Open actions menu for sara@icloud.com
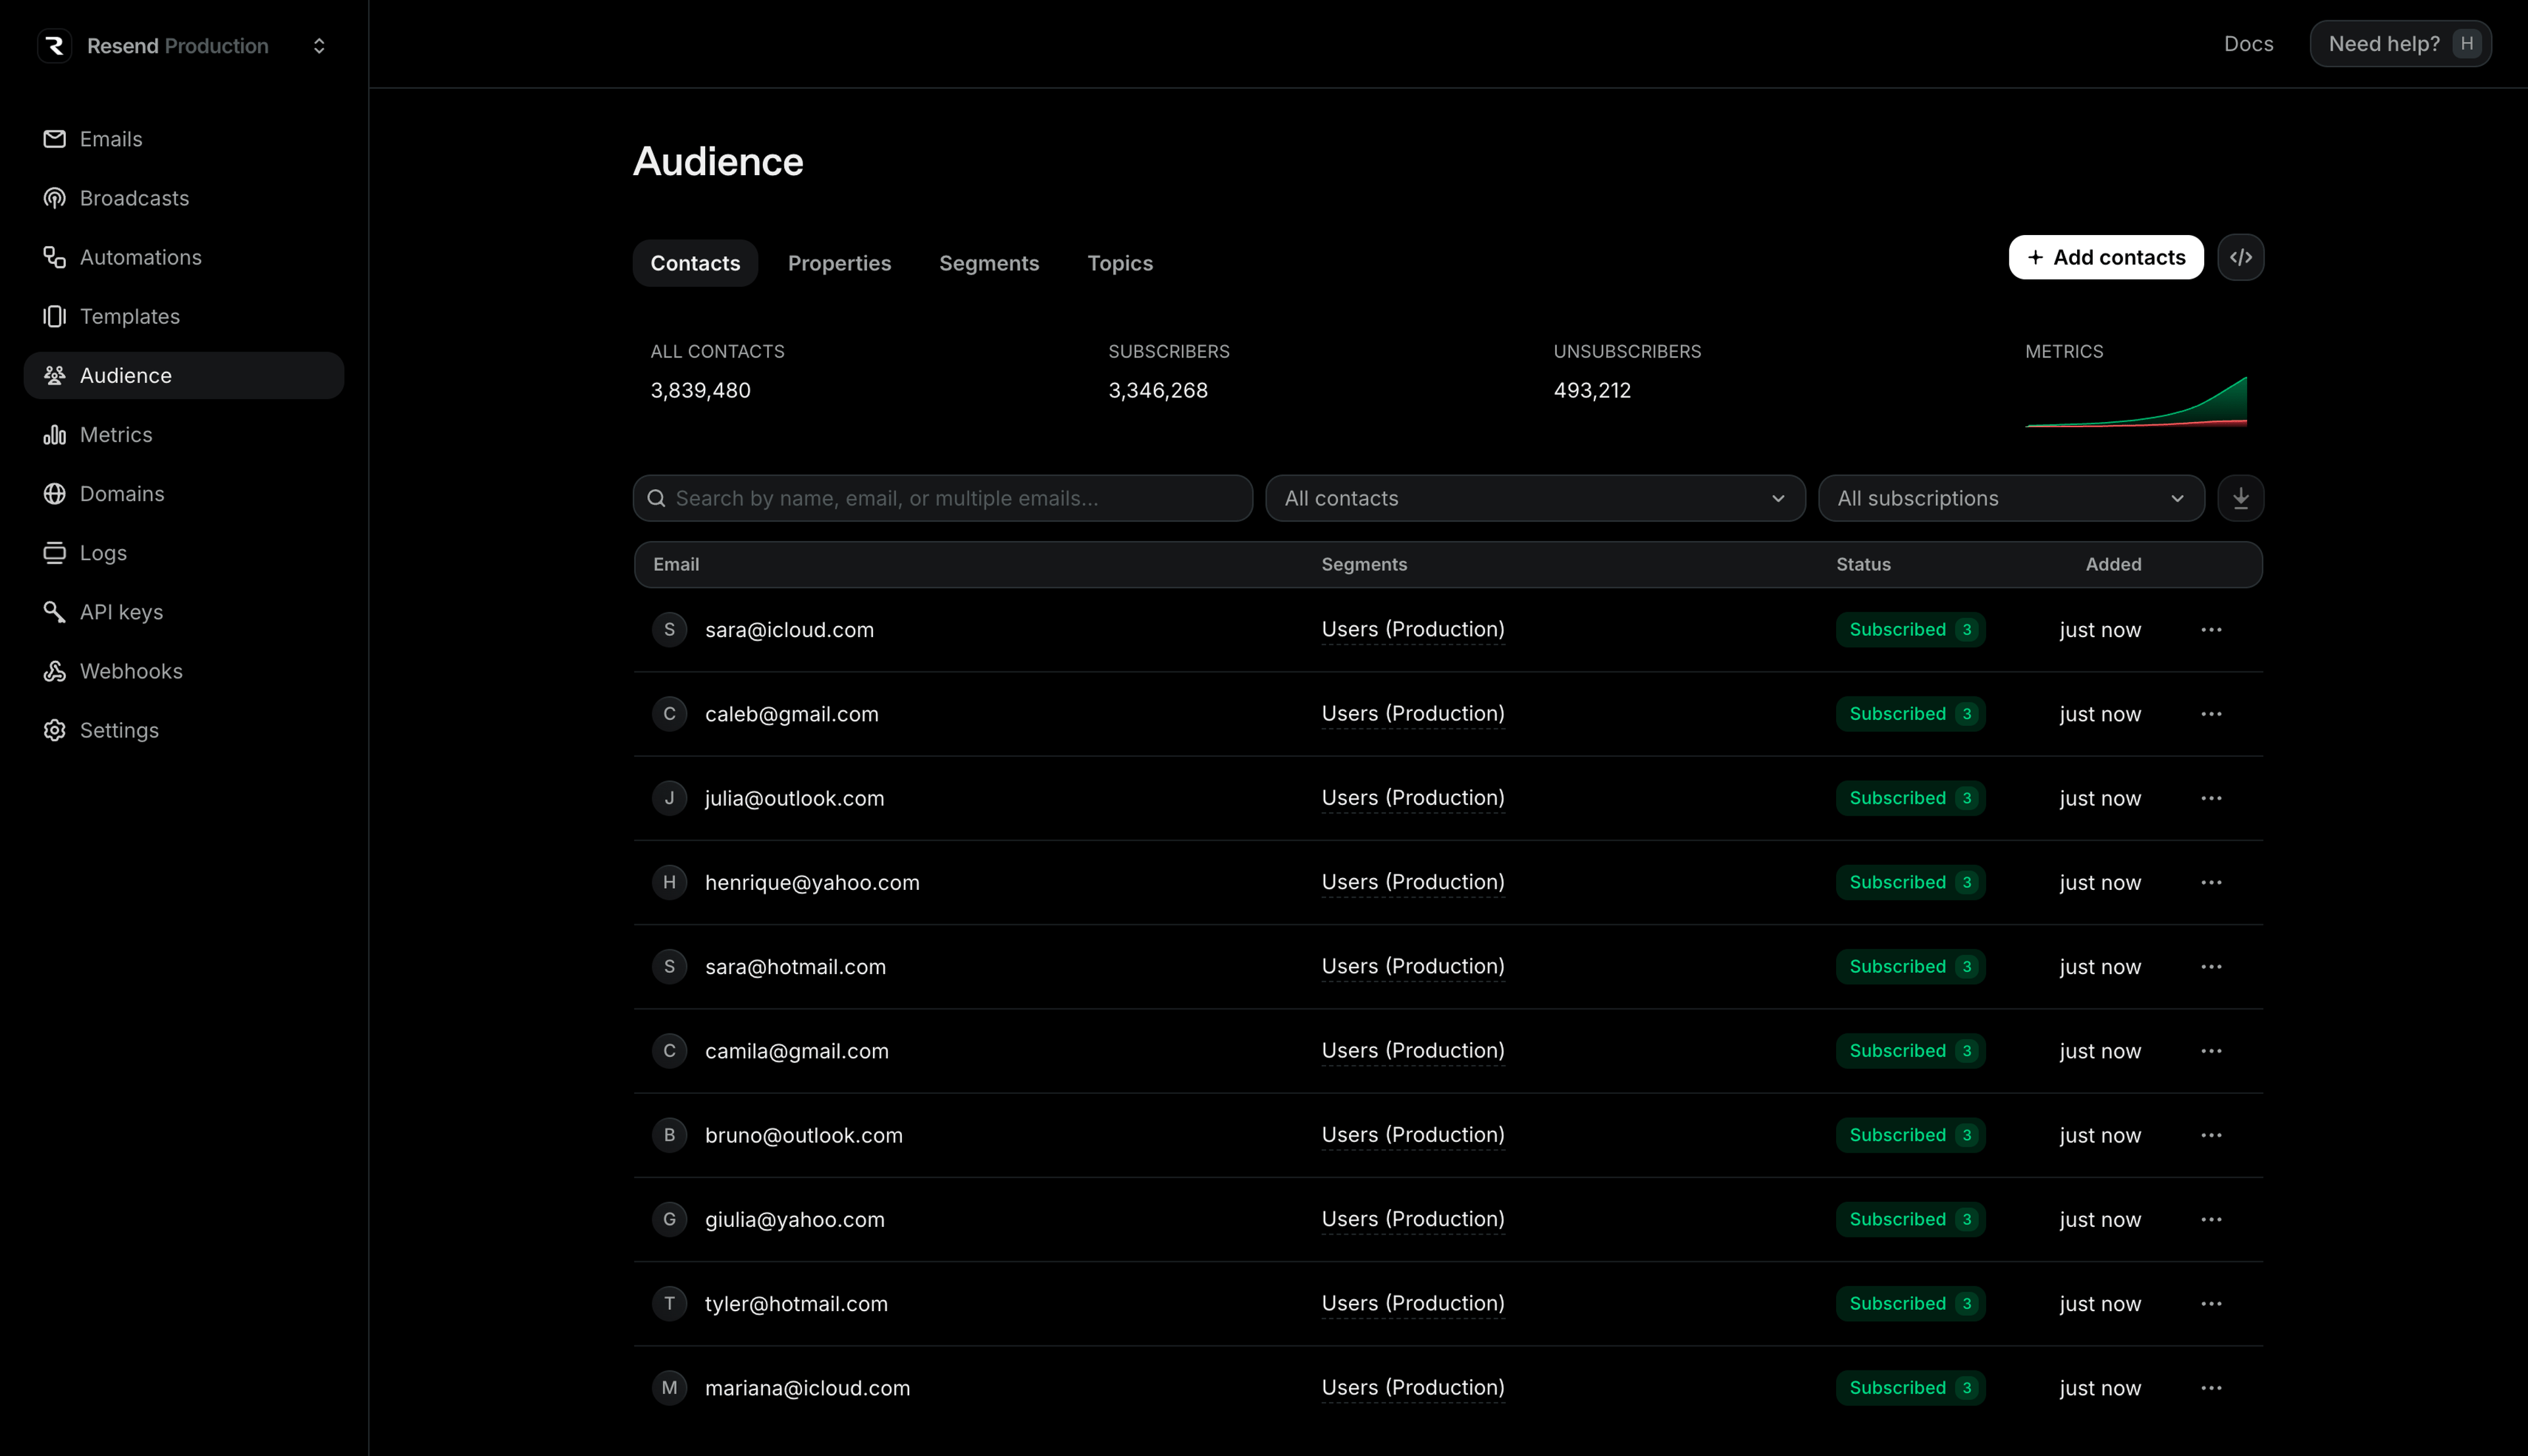 [2211, 630]
